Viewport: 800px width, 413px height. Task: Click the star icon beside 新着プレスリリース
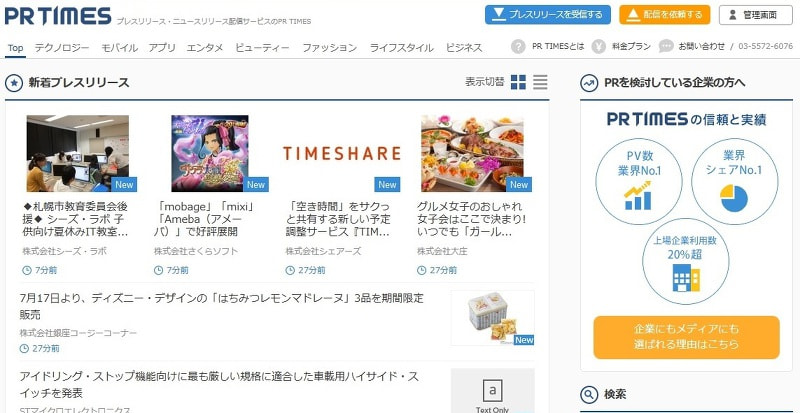14,83
